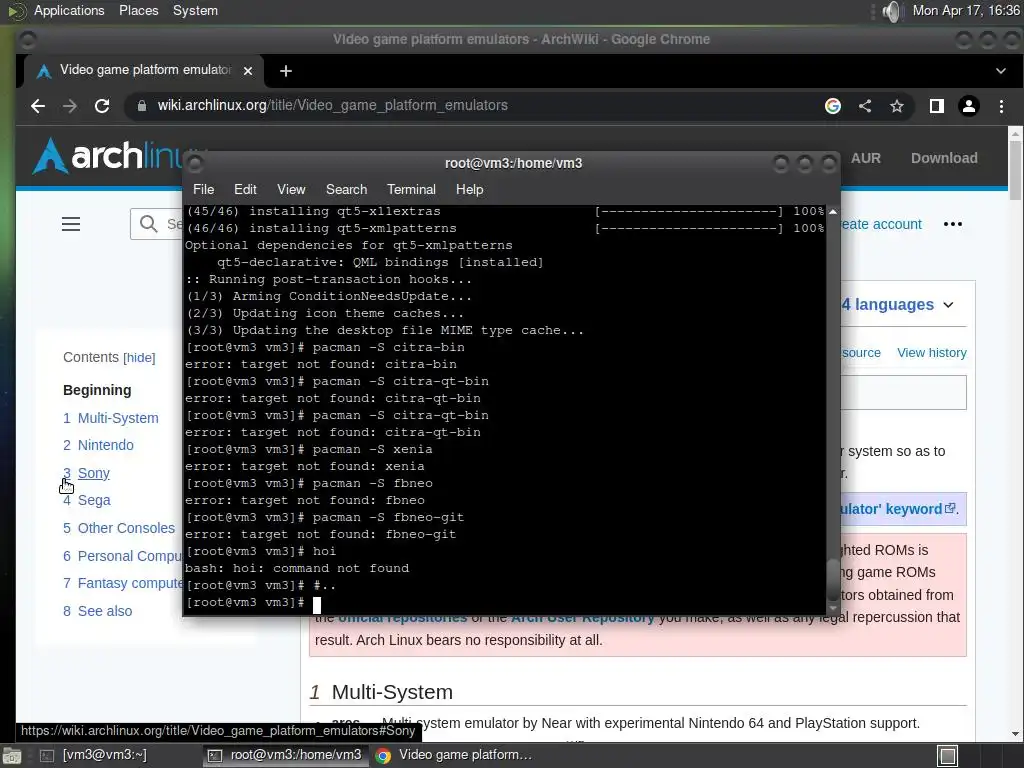
Task: Open Chrome profile avatar
Action: (x=968, y=106)
